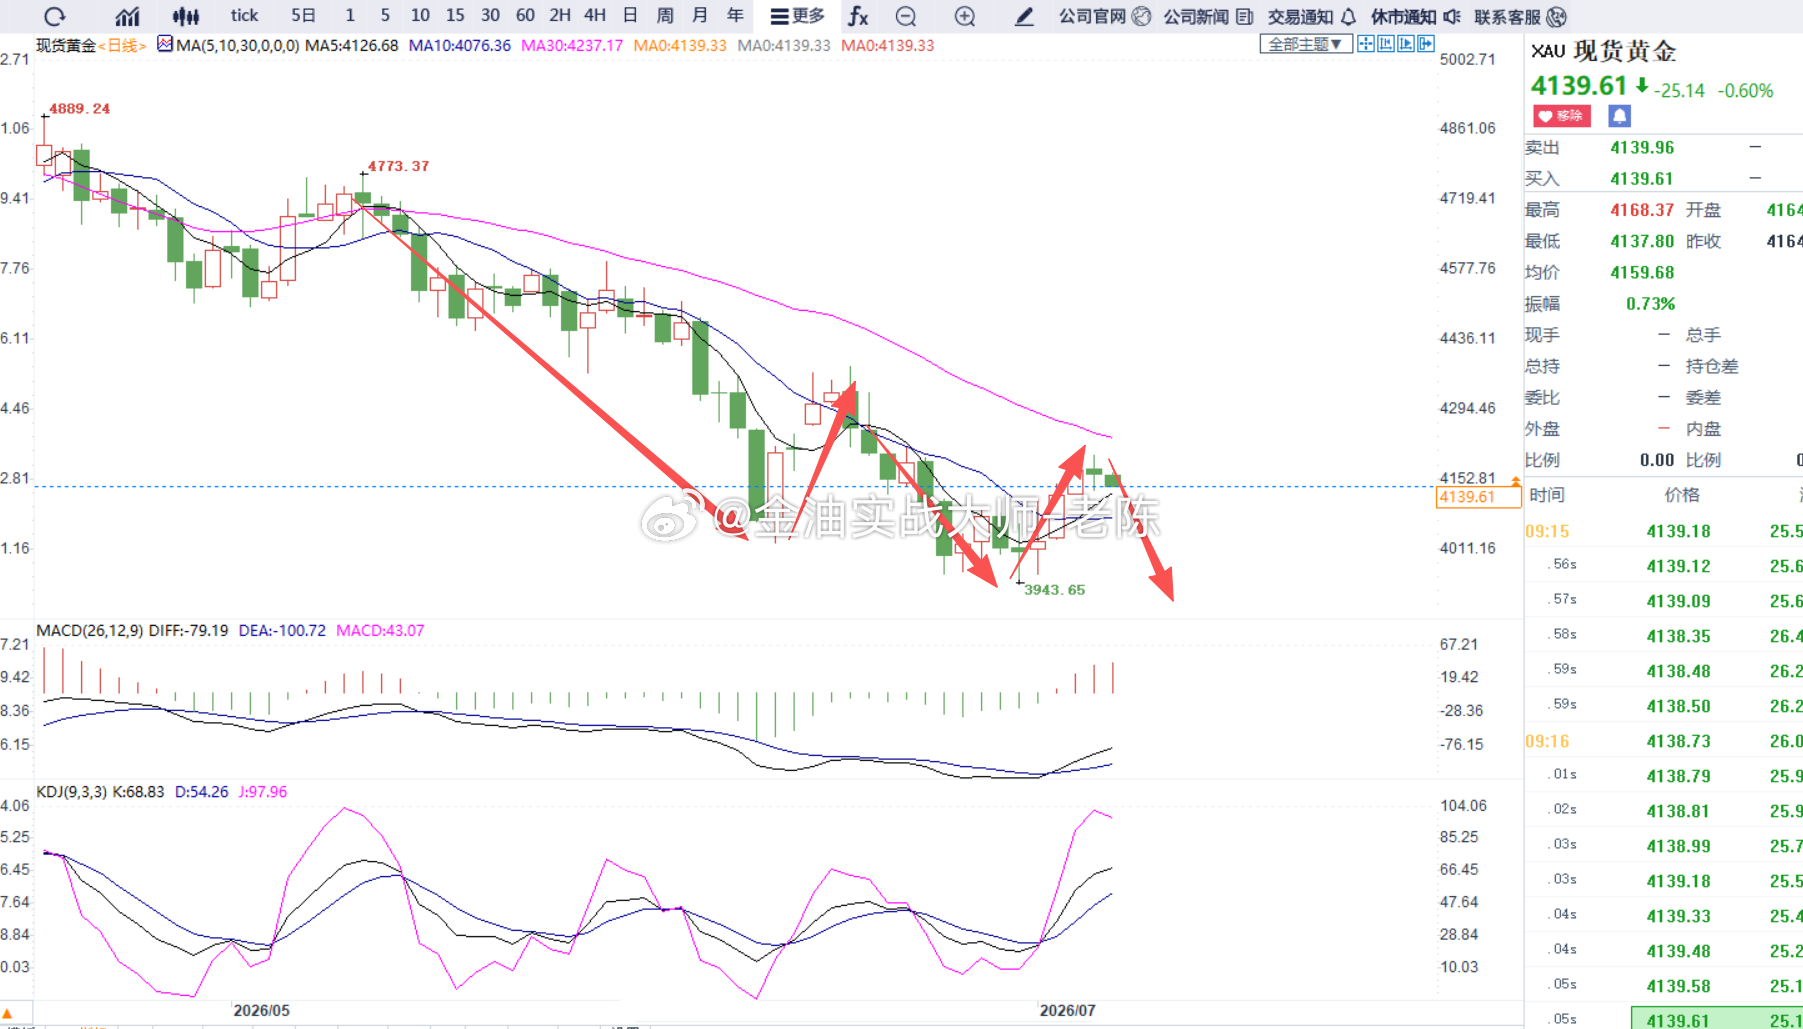The width and height of the screenshot is (1803, 1029).
Task: Click the 最低 value 4137.80
Action: [x=1642, y=241]
